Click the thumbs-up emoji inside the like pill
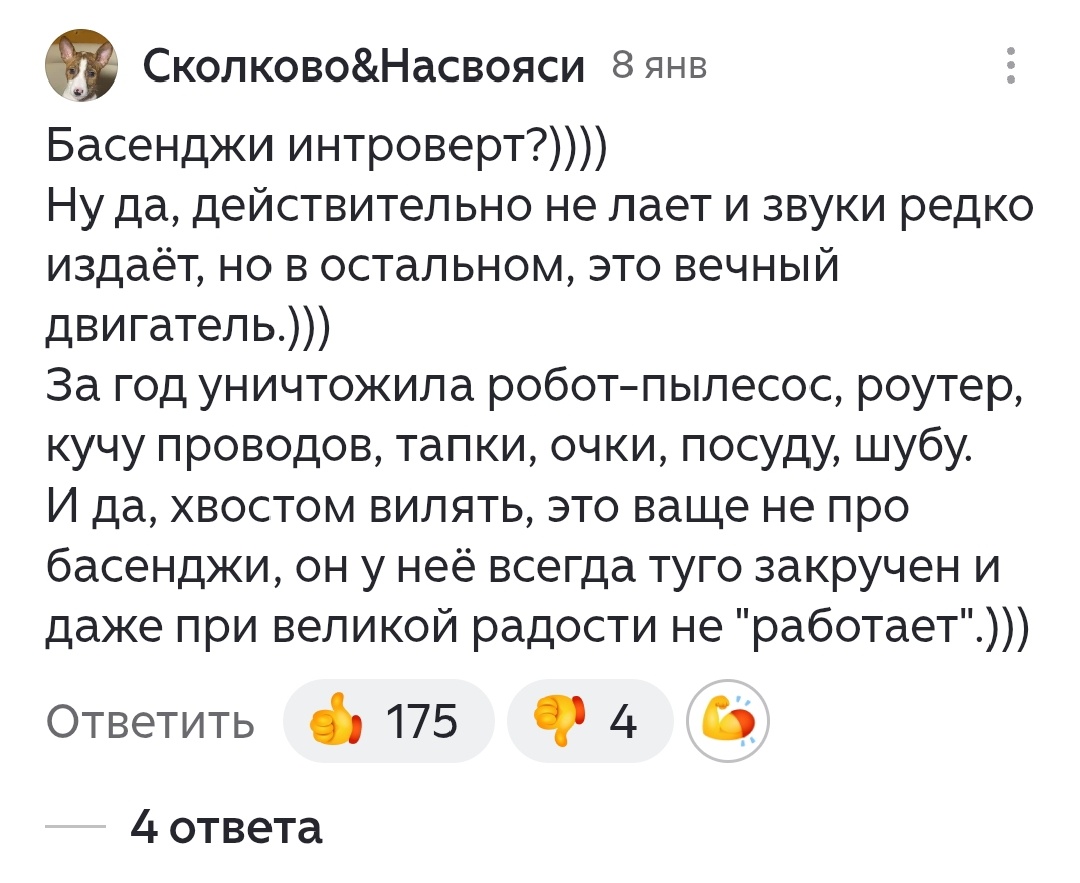This screenshot has width=1080, height=883. pyautogui.click(x=335, y=720)
